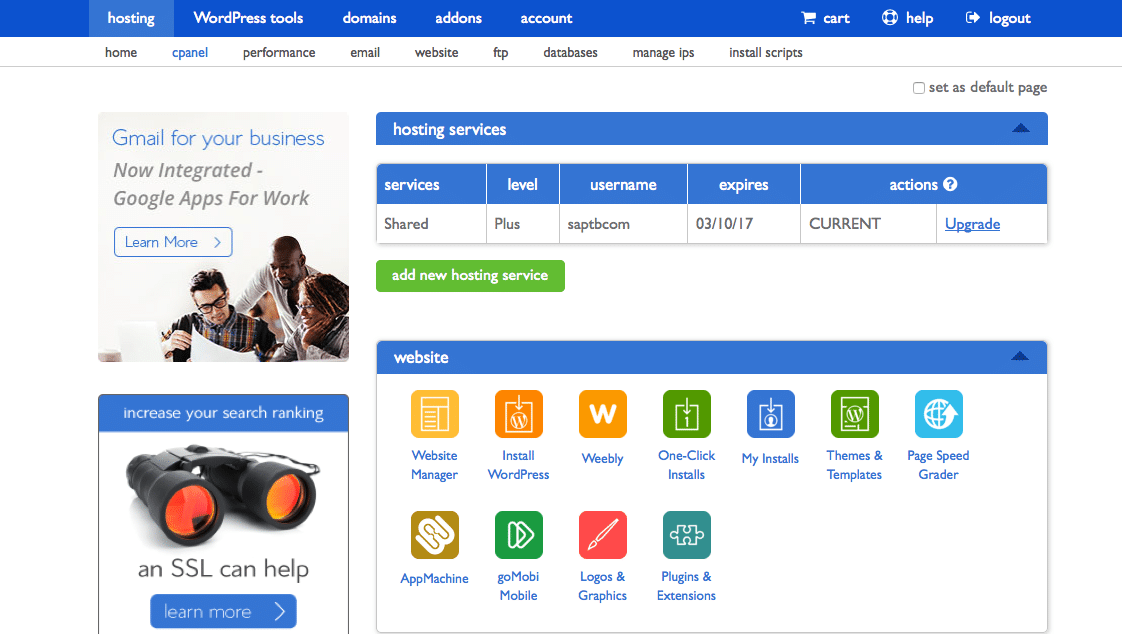The height and width of the screenshot is (634, 1122).
Task: Click Learn More in the Gmail ad
Action: pos(173,241)
